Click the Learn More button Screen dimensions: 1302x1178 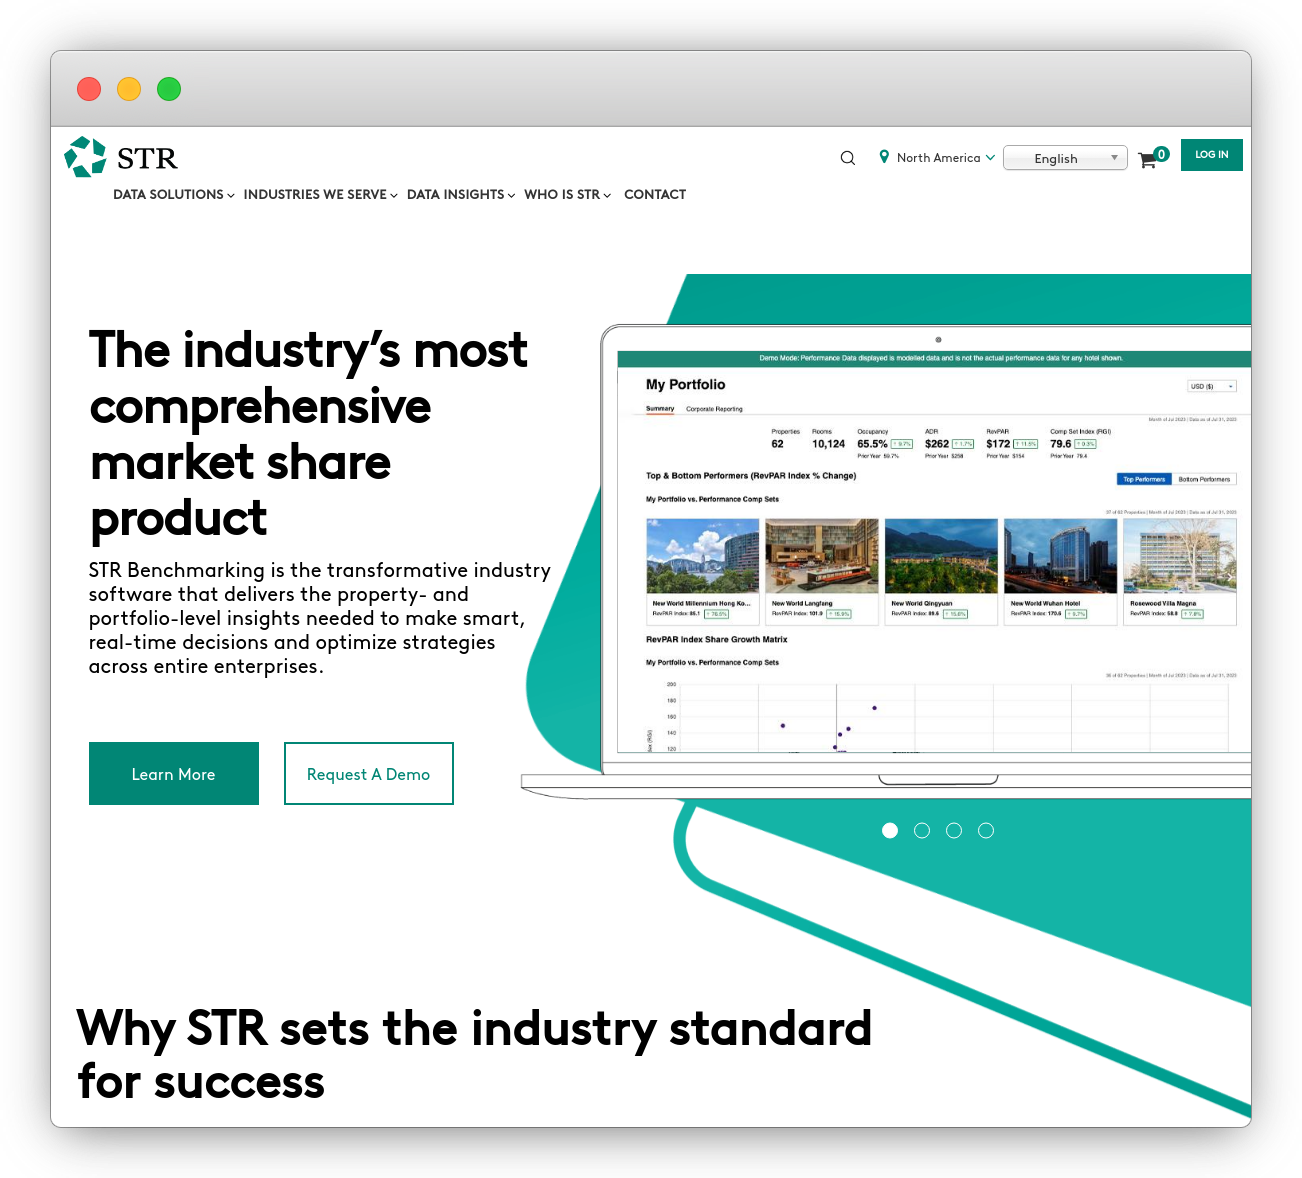click(174, 774)
